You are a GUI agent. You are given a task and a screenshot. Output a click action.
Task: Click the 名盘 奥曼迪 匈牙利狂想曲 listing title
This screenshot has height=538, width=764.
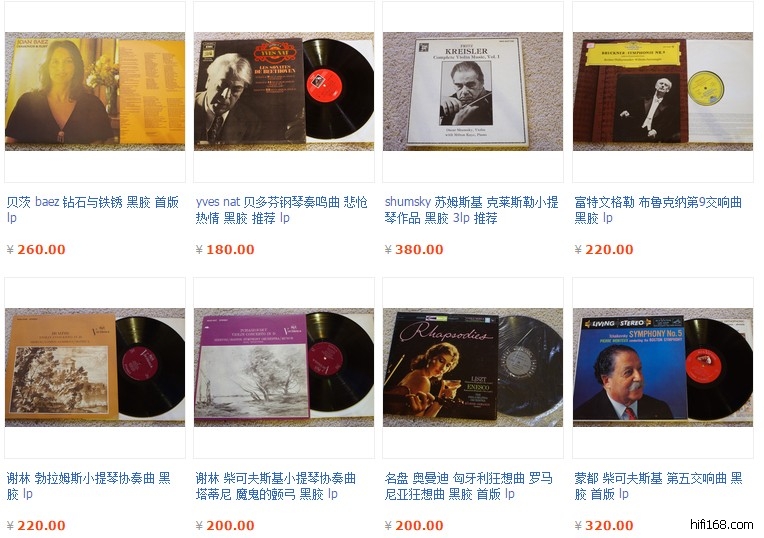469,486
